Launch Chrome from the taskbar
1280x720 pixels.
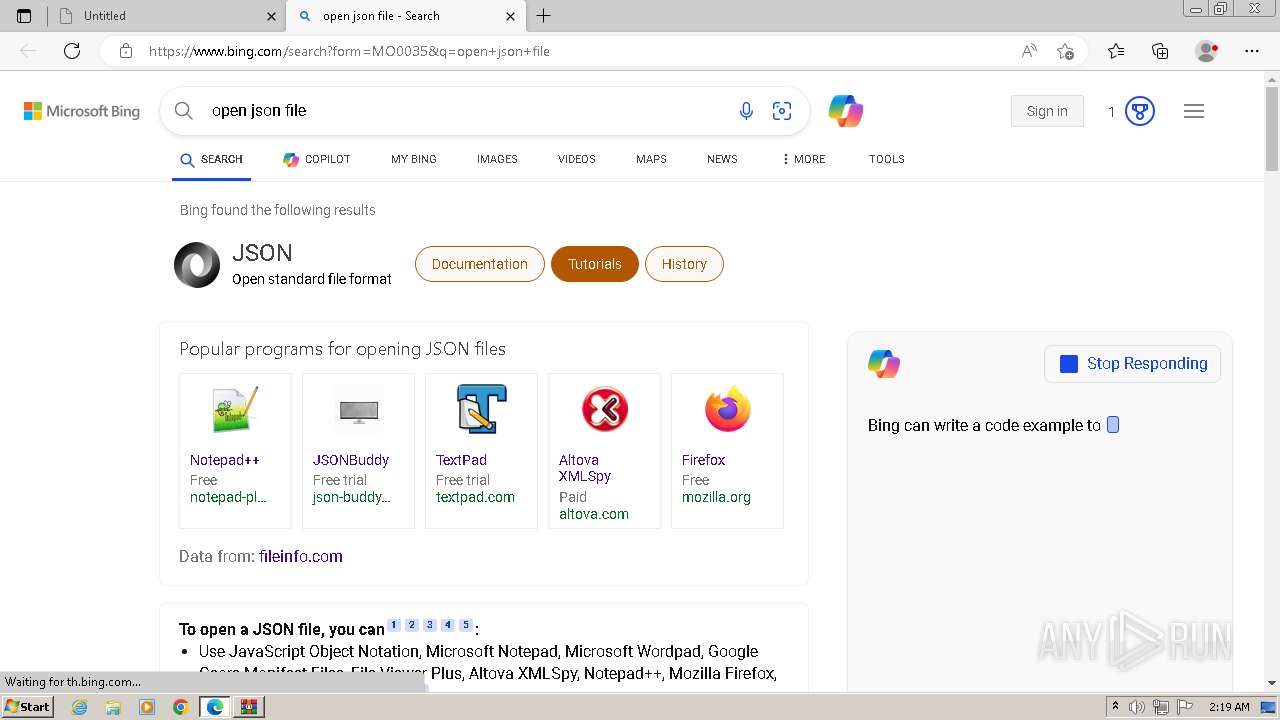point(181,707)
